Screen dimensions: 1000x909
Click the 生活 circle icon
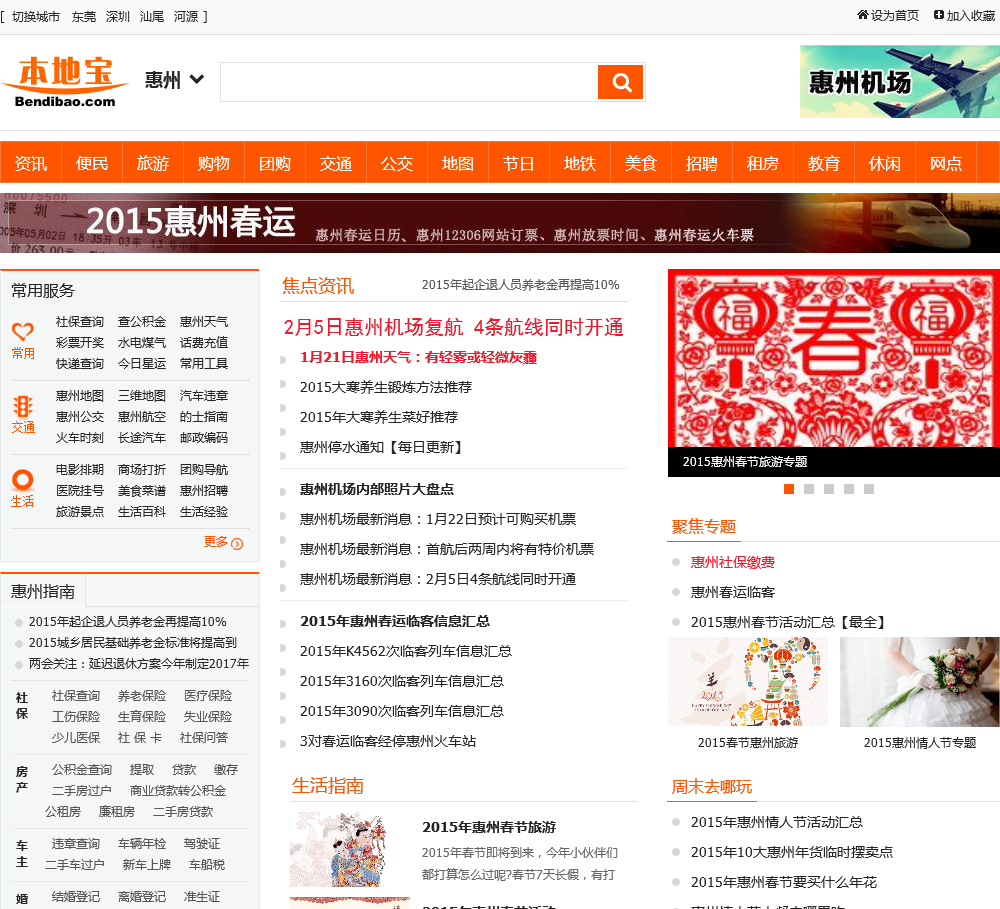pyautogui.click(x=23, y=480)
